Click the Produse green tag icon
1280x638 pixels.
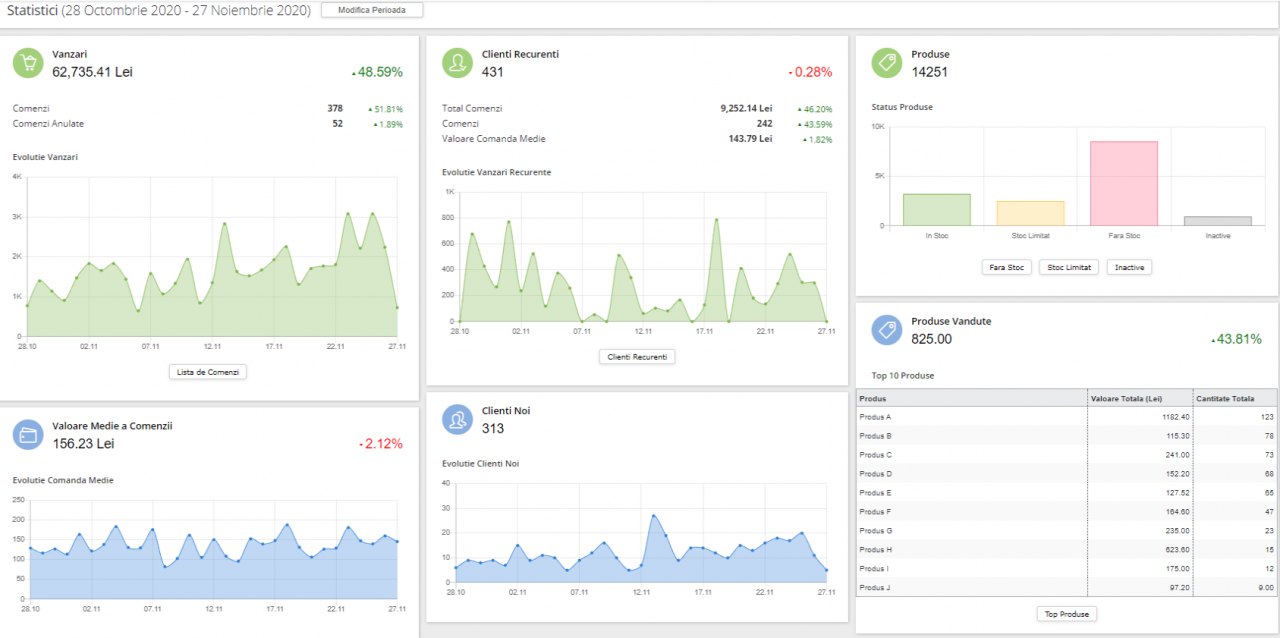coord(886,63)
